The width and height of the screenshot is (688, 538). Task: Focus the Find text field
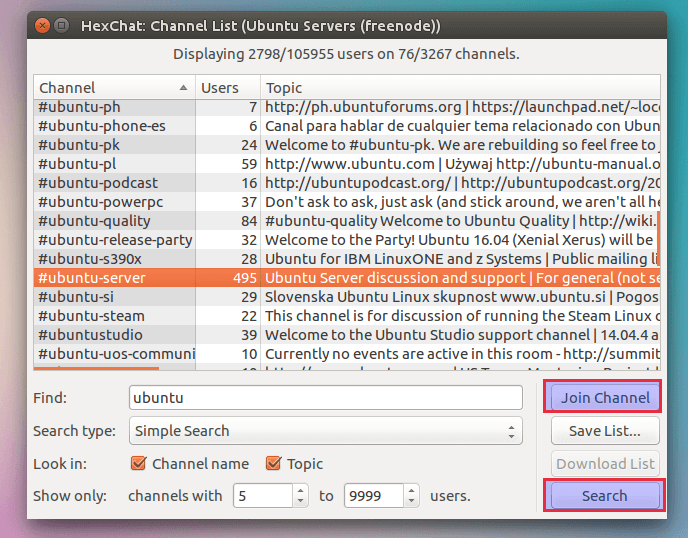(325, 398)
